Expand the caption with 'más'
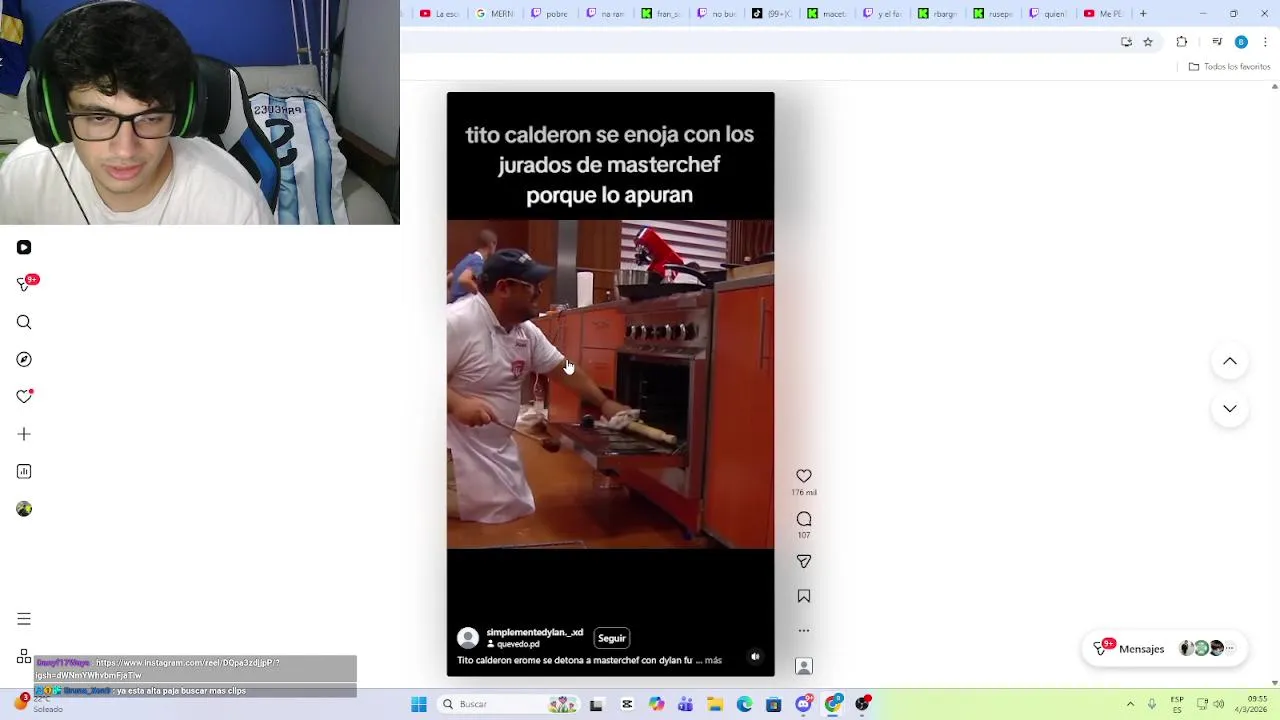This screenshot has height=720, width=1280. 713,660
